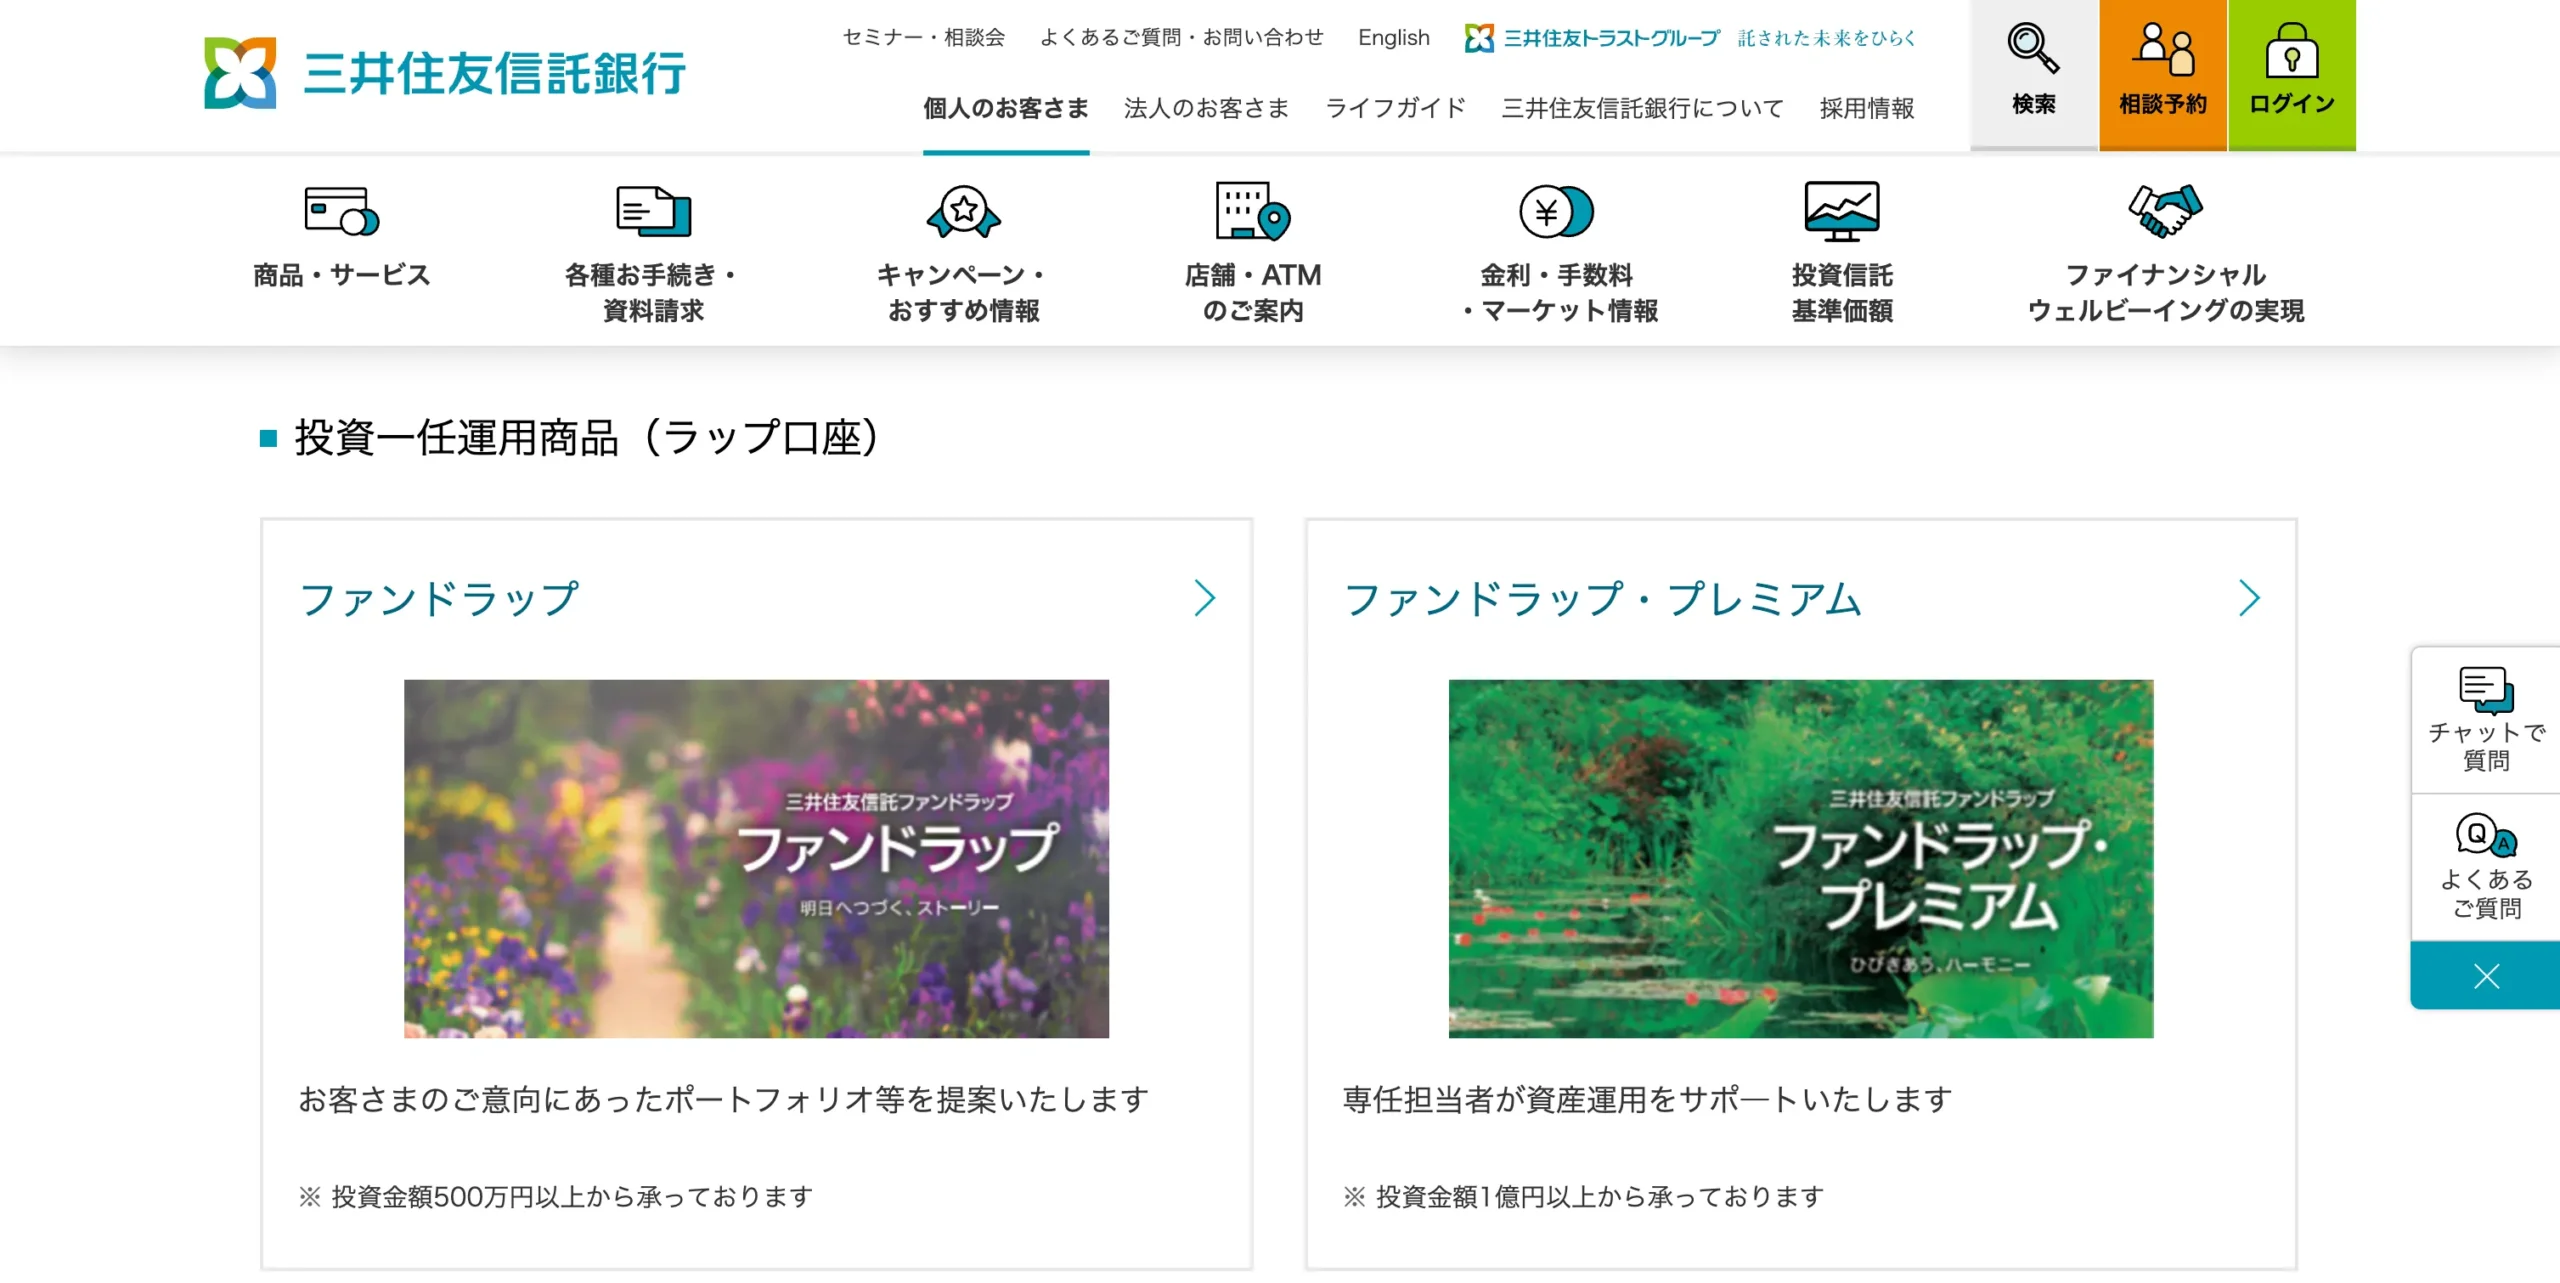
Task: Click the セミナー・相談会 link
Action: pyautogui.click(x=923, y=37)
